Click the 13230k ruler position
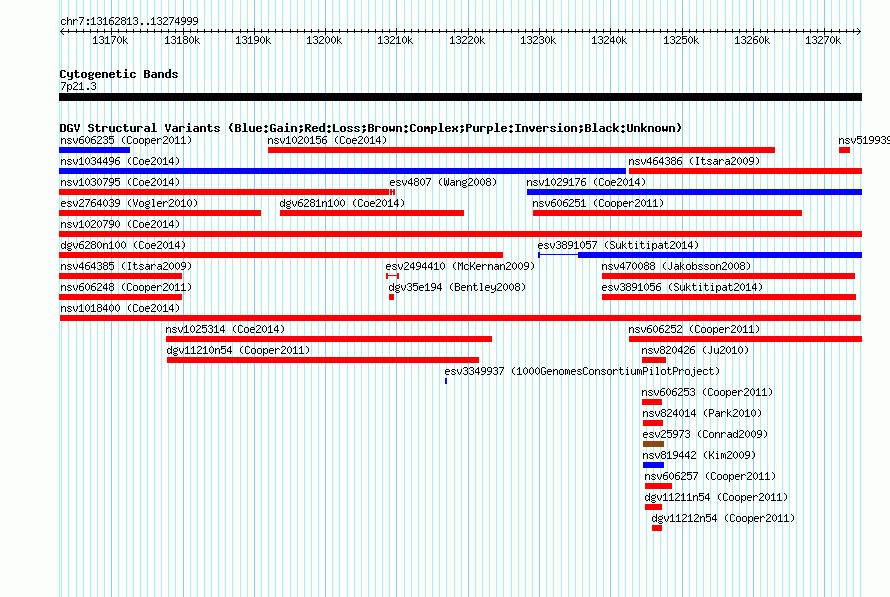Screen dimensions: 890x597 538,40
